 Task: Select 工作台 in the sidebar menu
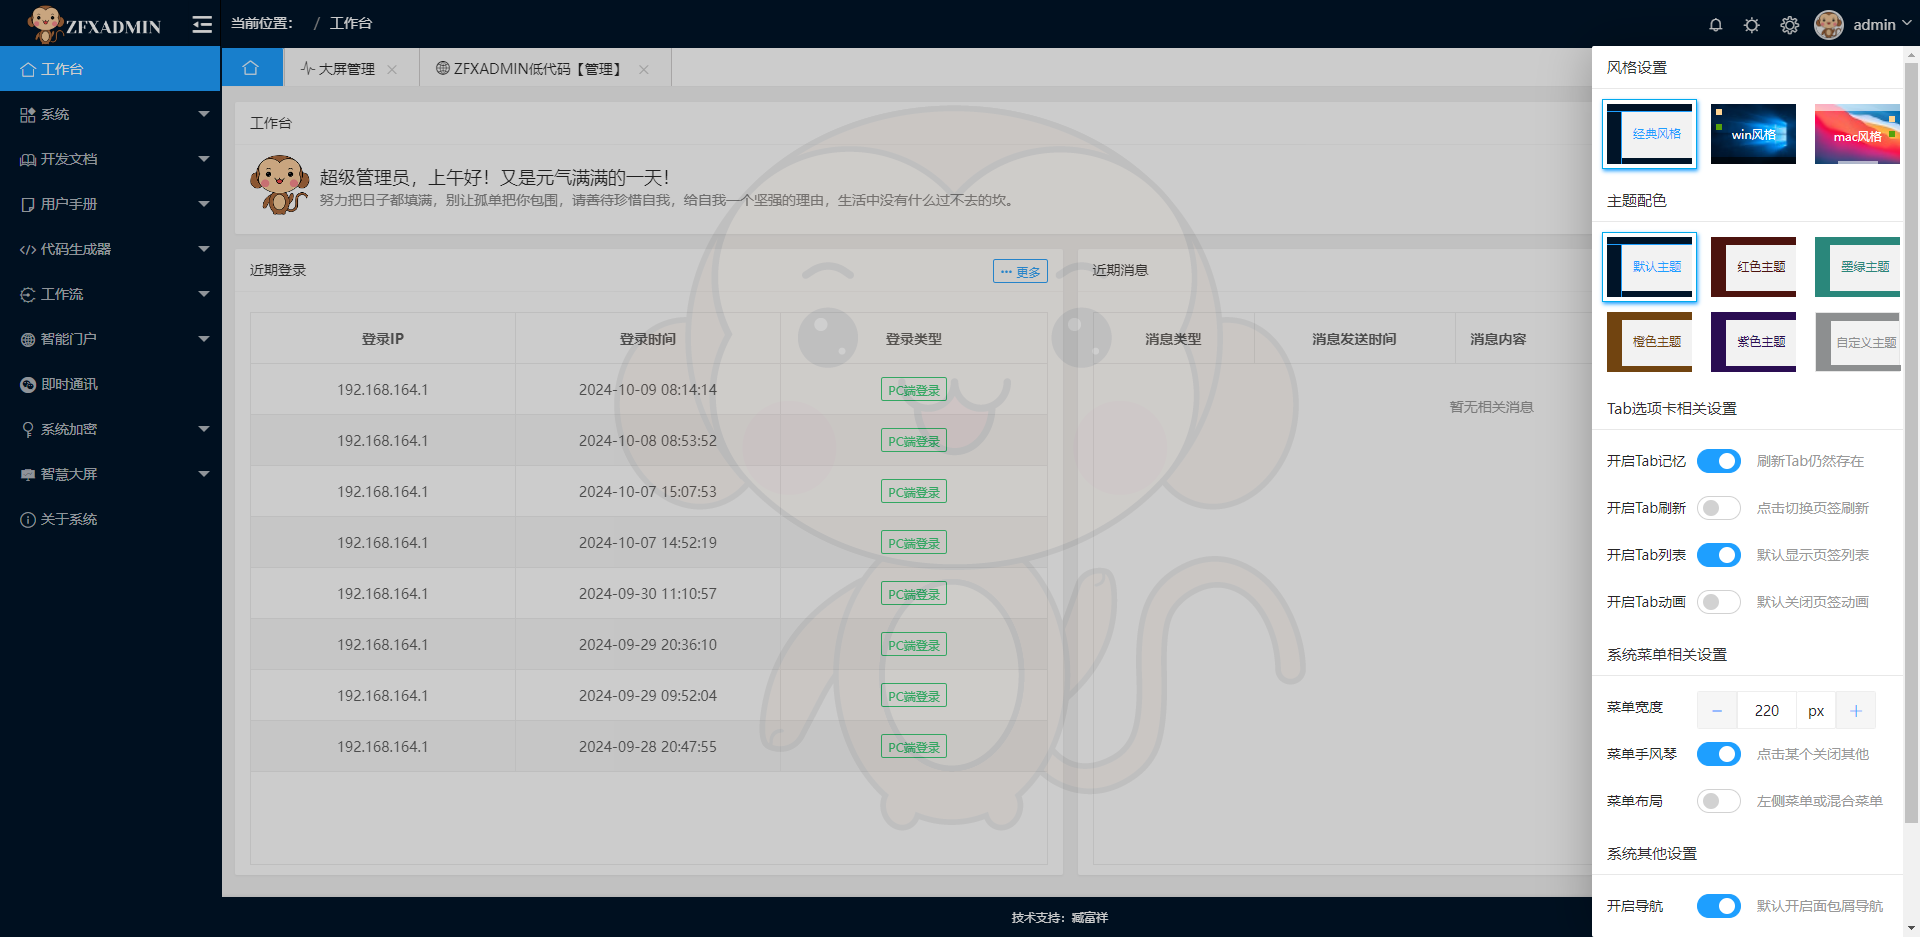(x=110, y=69)
